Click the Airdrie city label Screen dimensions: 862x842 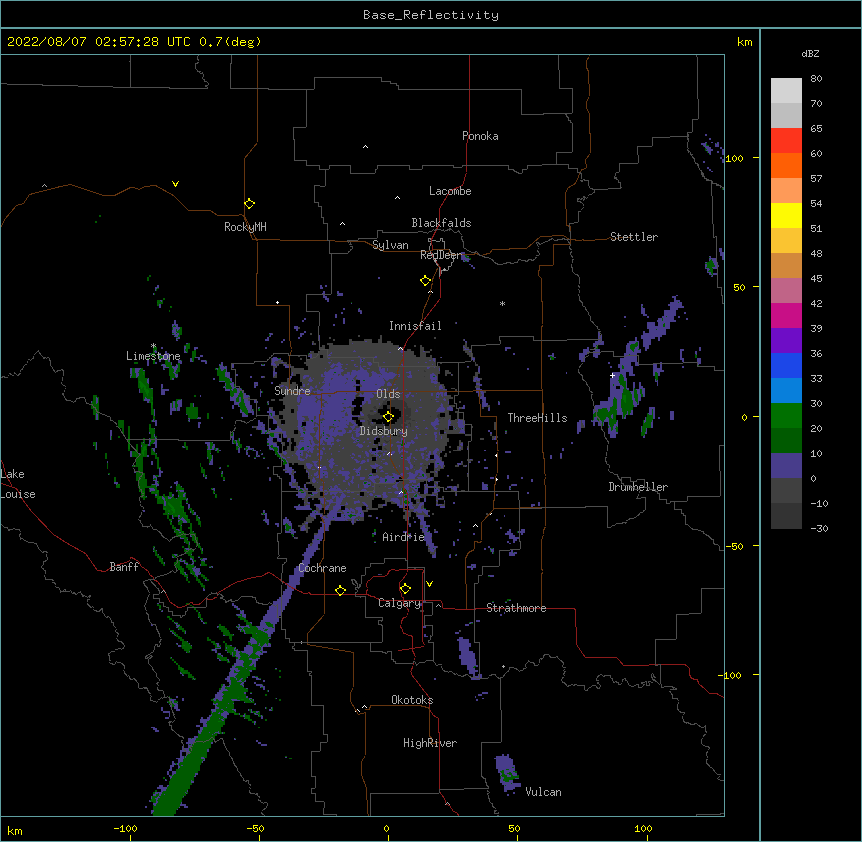404,537
